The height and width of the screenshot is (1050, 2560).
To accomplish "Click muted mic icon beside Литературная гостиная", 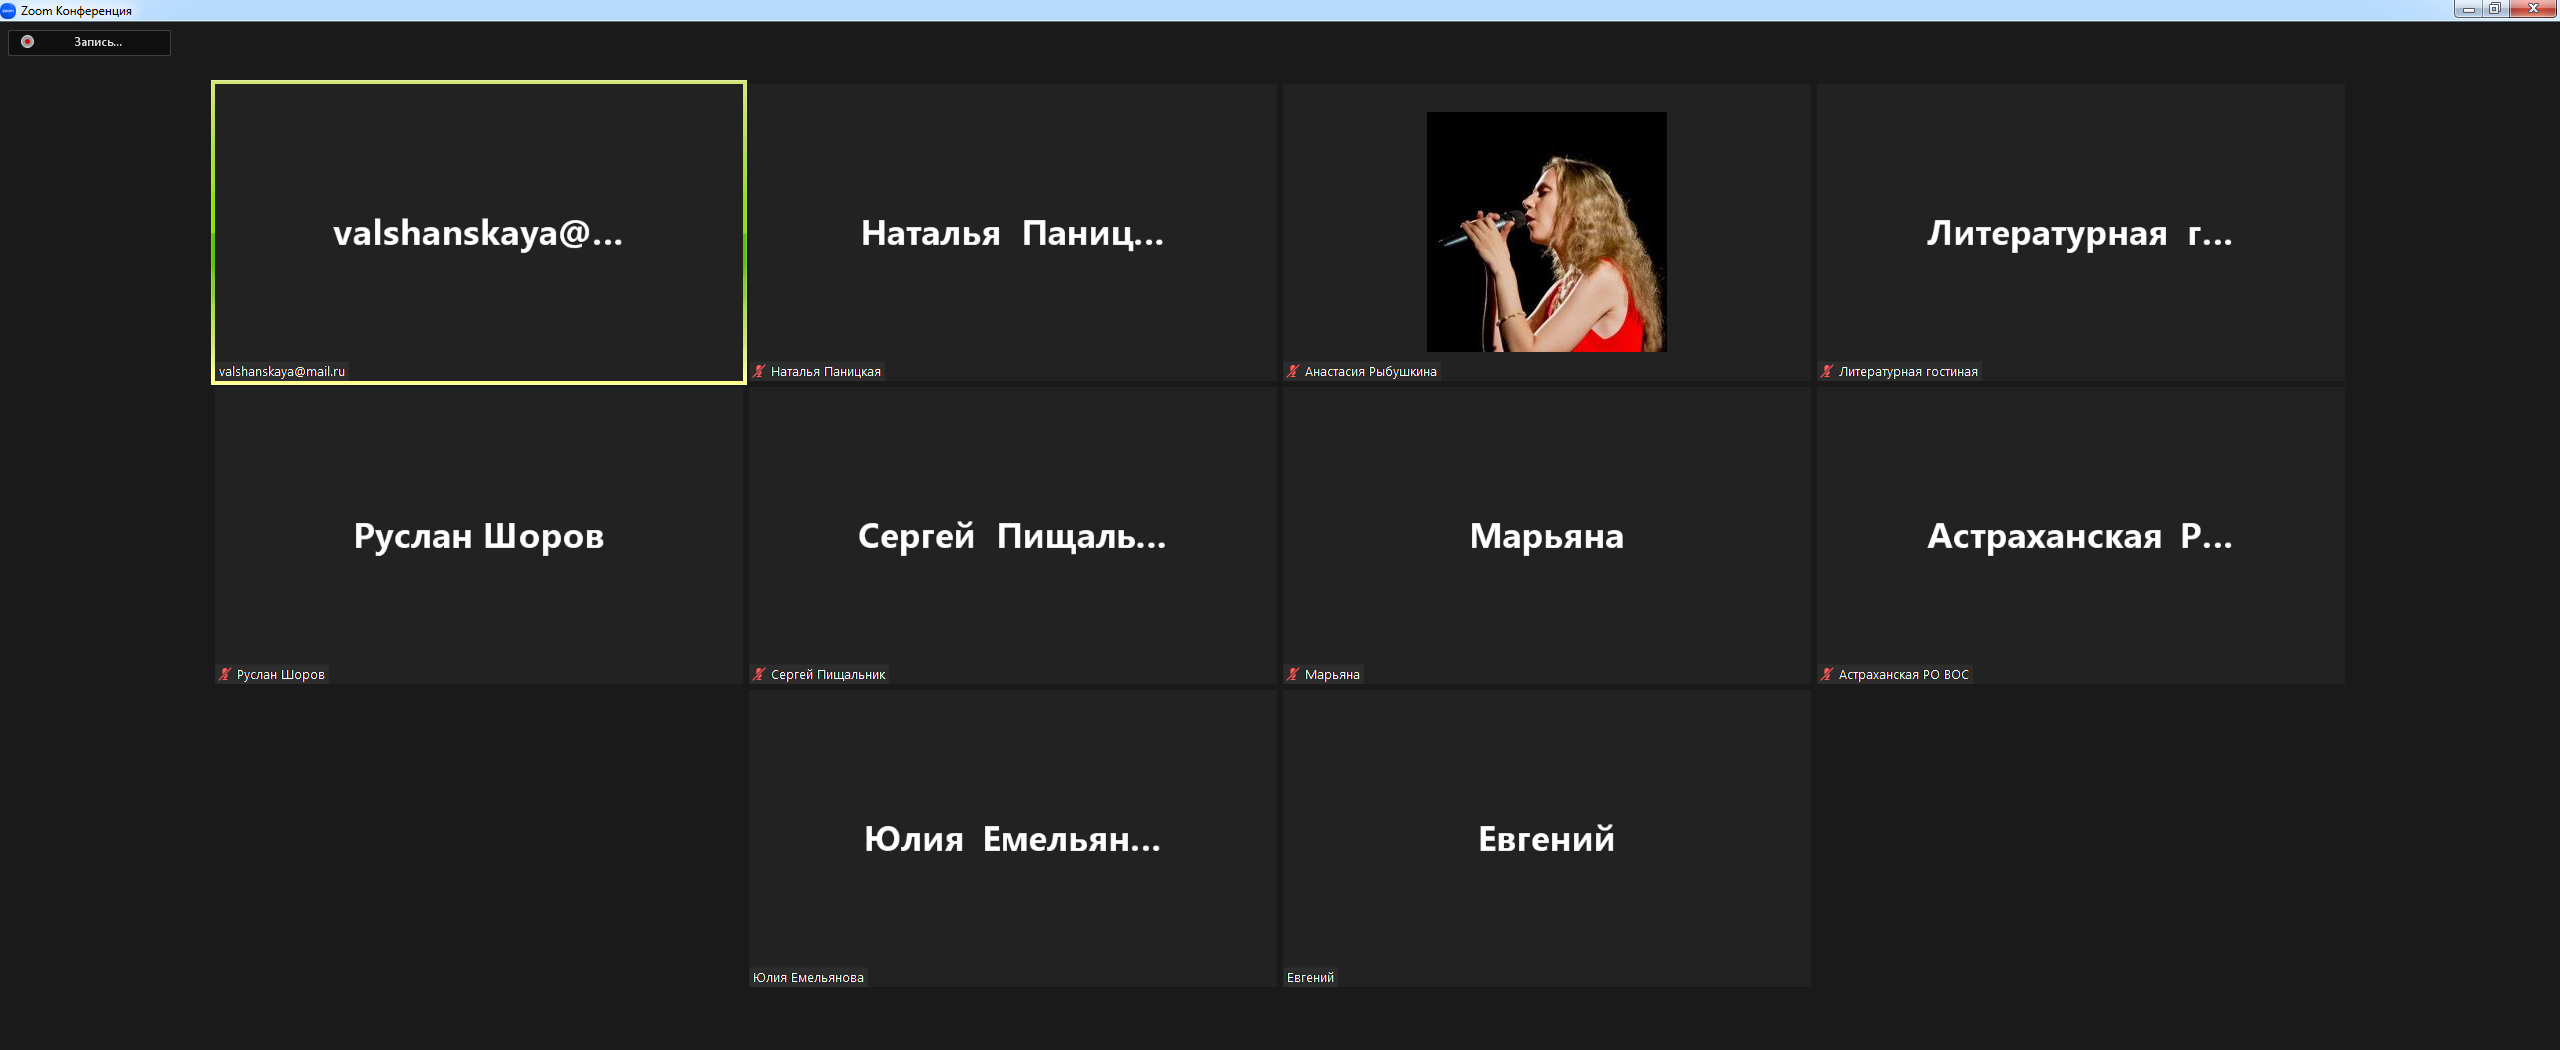I will pos(1828,372).
